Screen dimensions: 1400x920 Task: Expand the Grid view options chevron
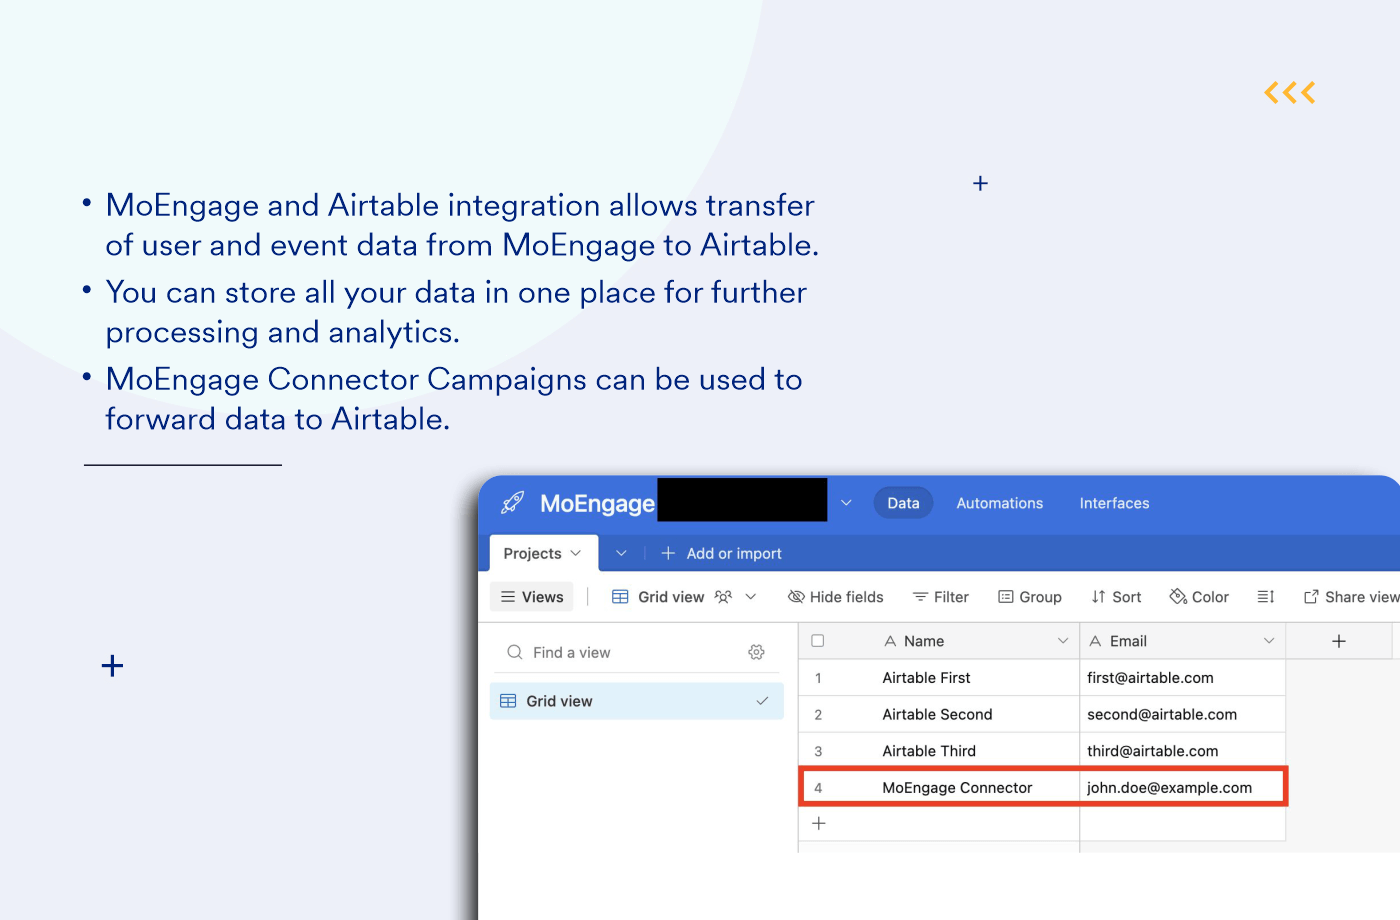click(x=751, y=597)
